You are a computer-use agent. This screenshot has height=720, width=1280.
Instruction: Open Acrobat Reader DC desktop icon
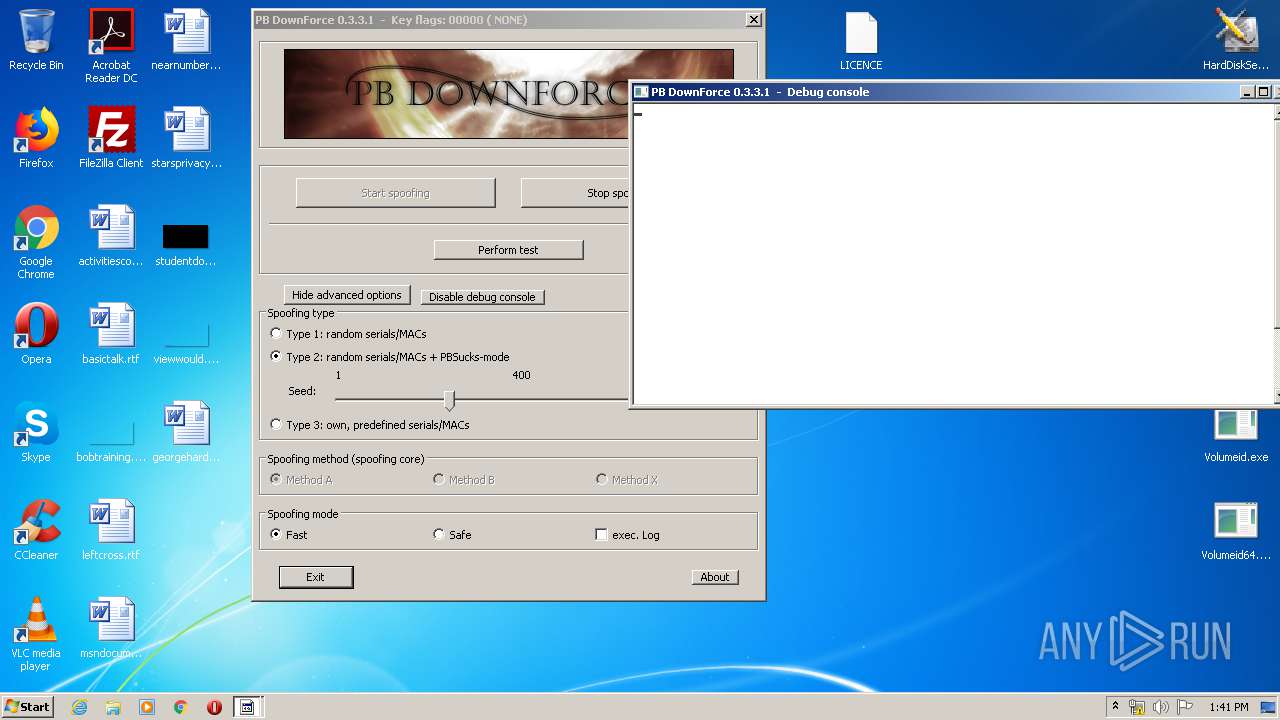[111, 46]
